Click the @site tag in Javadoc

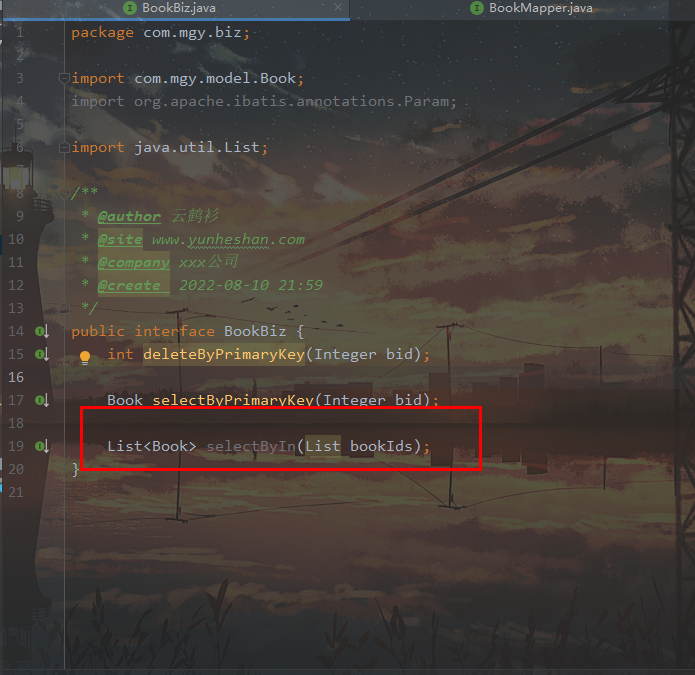pos(120,239)
